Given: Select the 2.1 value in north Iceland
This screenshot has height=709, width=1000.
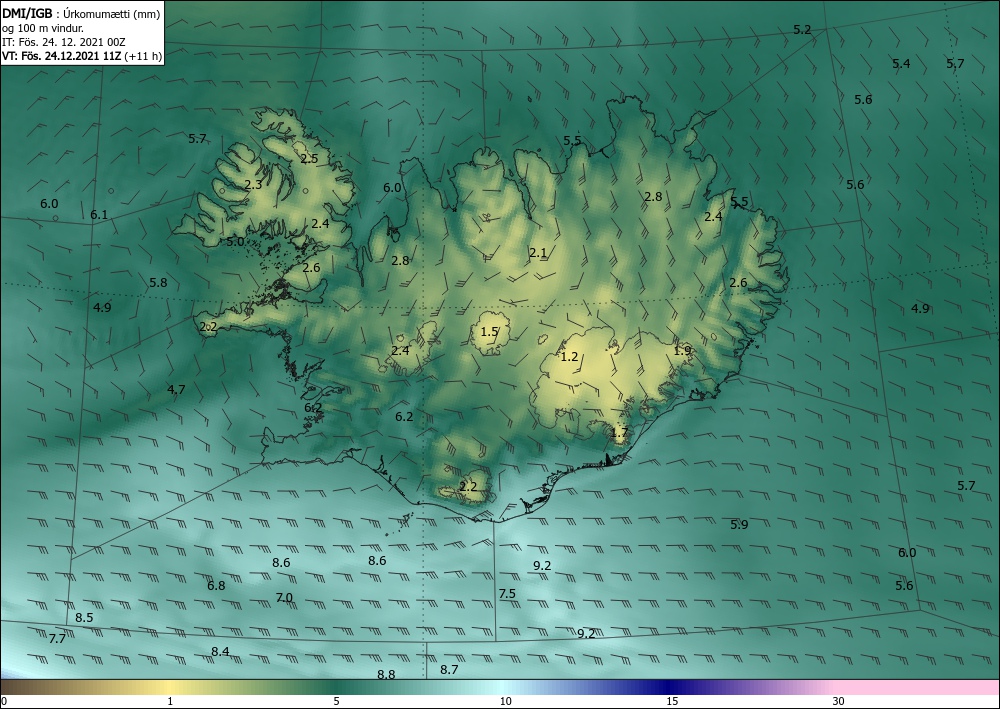Looking at the screenshot, I should (538, 253).
